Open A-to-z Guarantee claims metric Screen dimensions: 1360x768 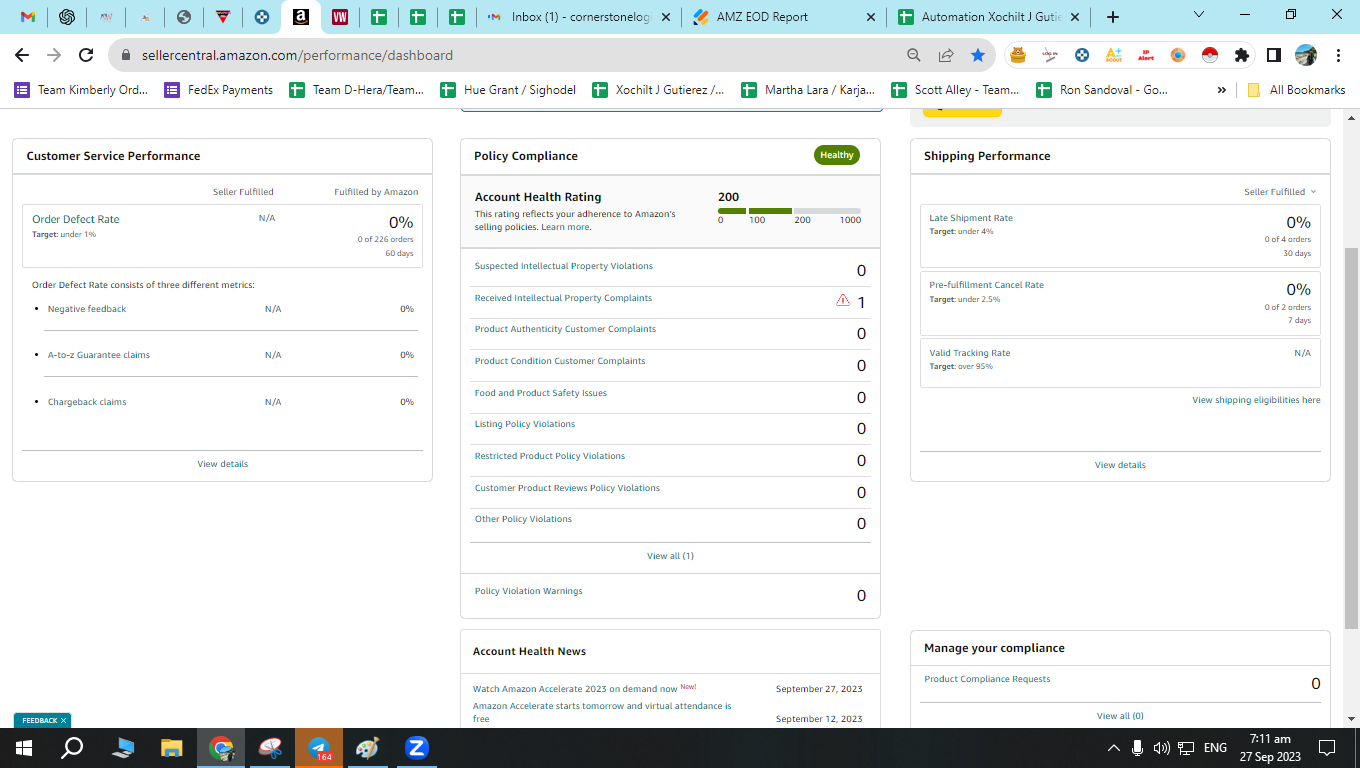(99, 355)
